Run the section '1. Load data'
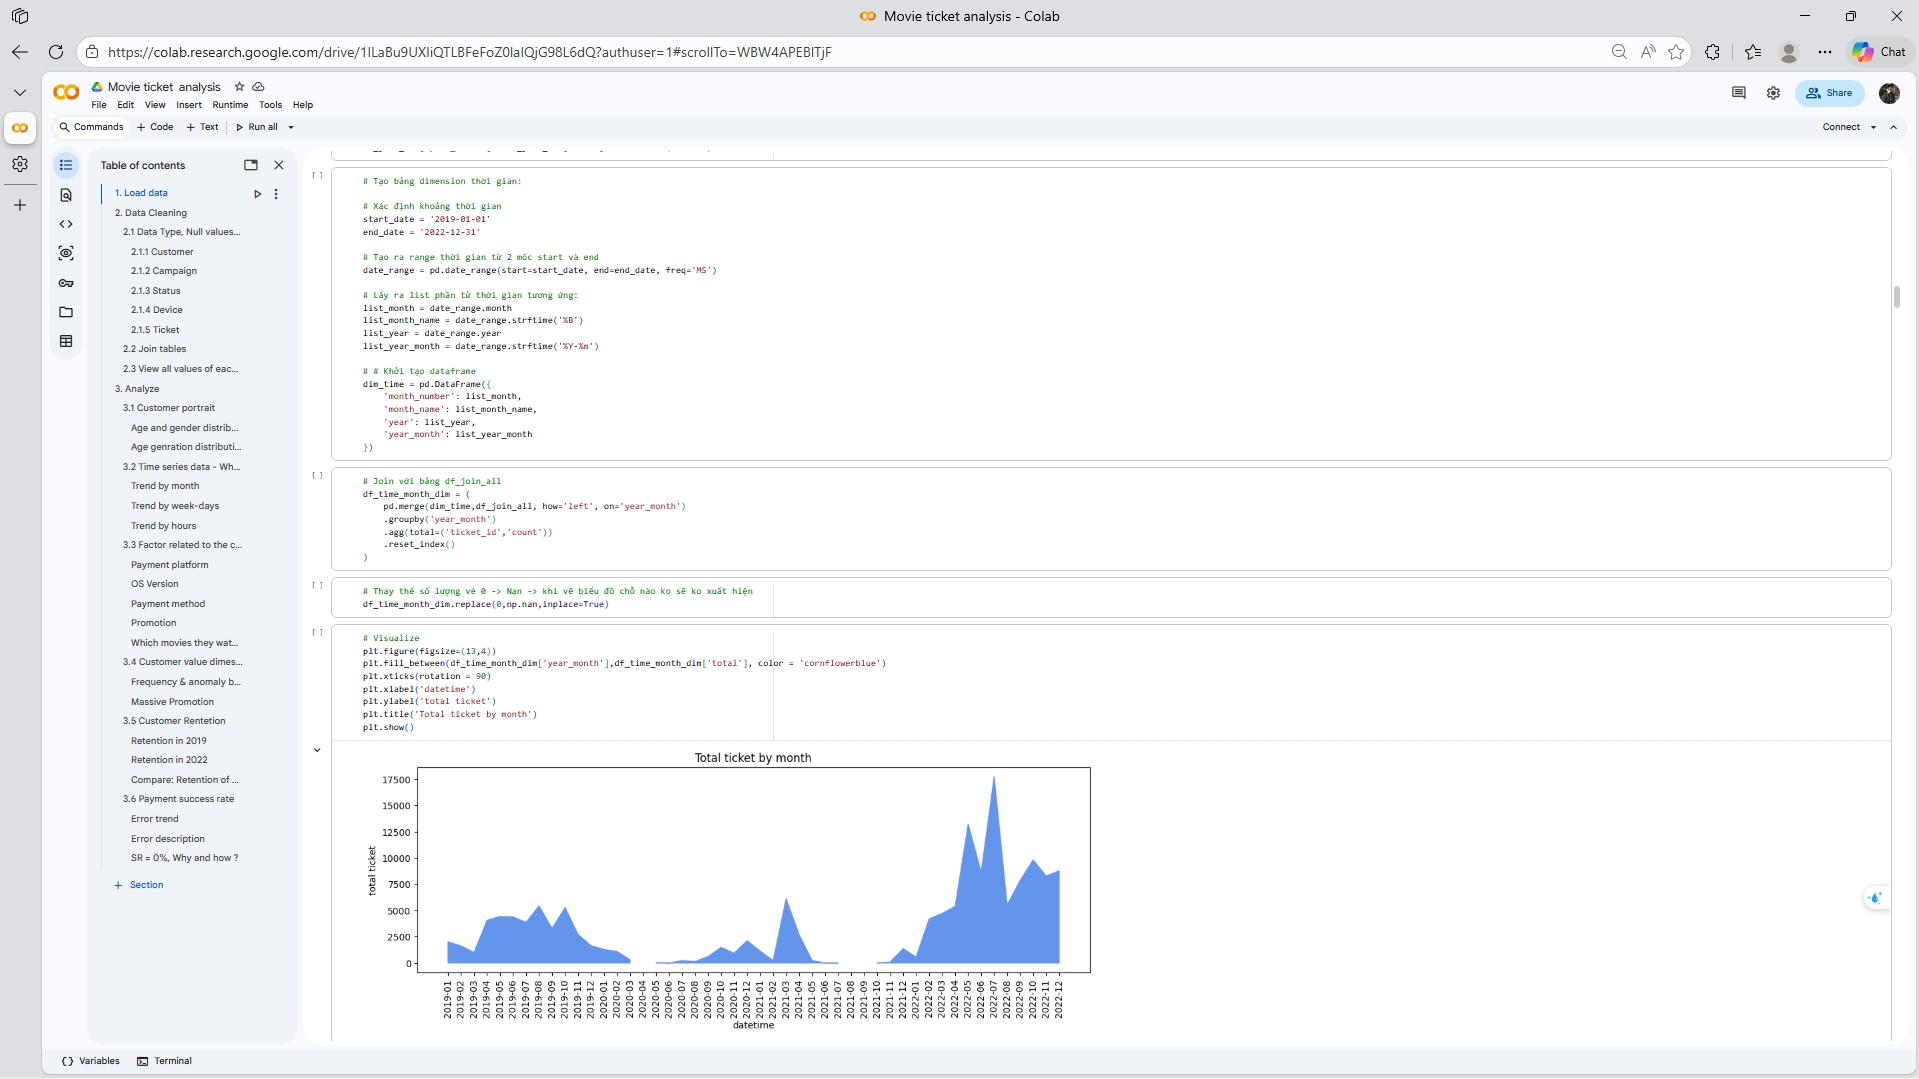This screenshot has height=1079, width=1919. pos(257,194)
